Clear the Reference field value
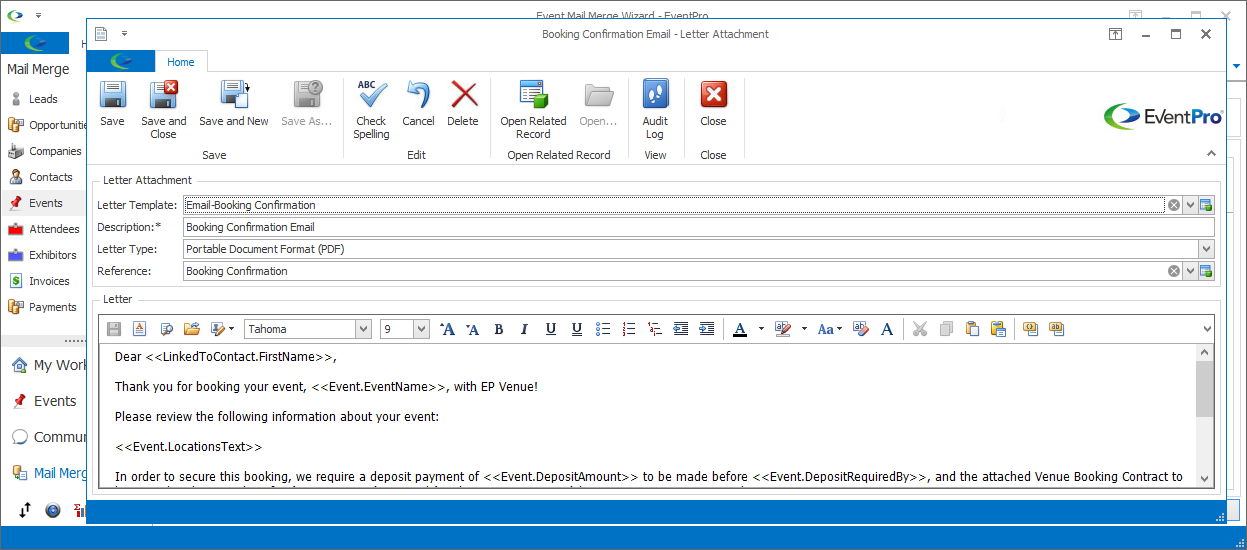1247x550 pixels. (x=1174, y=271)
